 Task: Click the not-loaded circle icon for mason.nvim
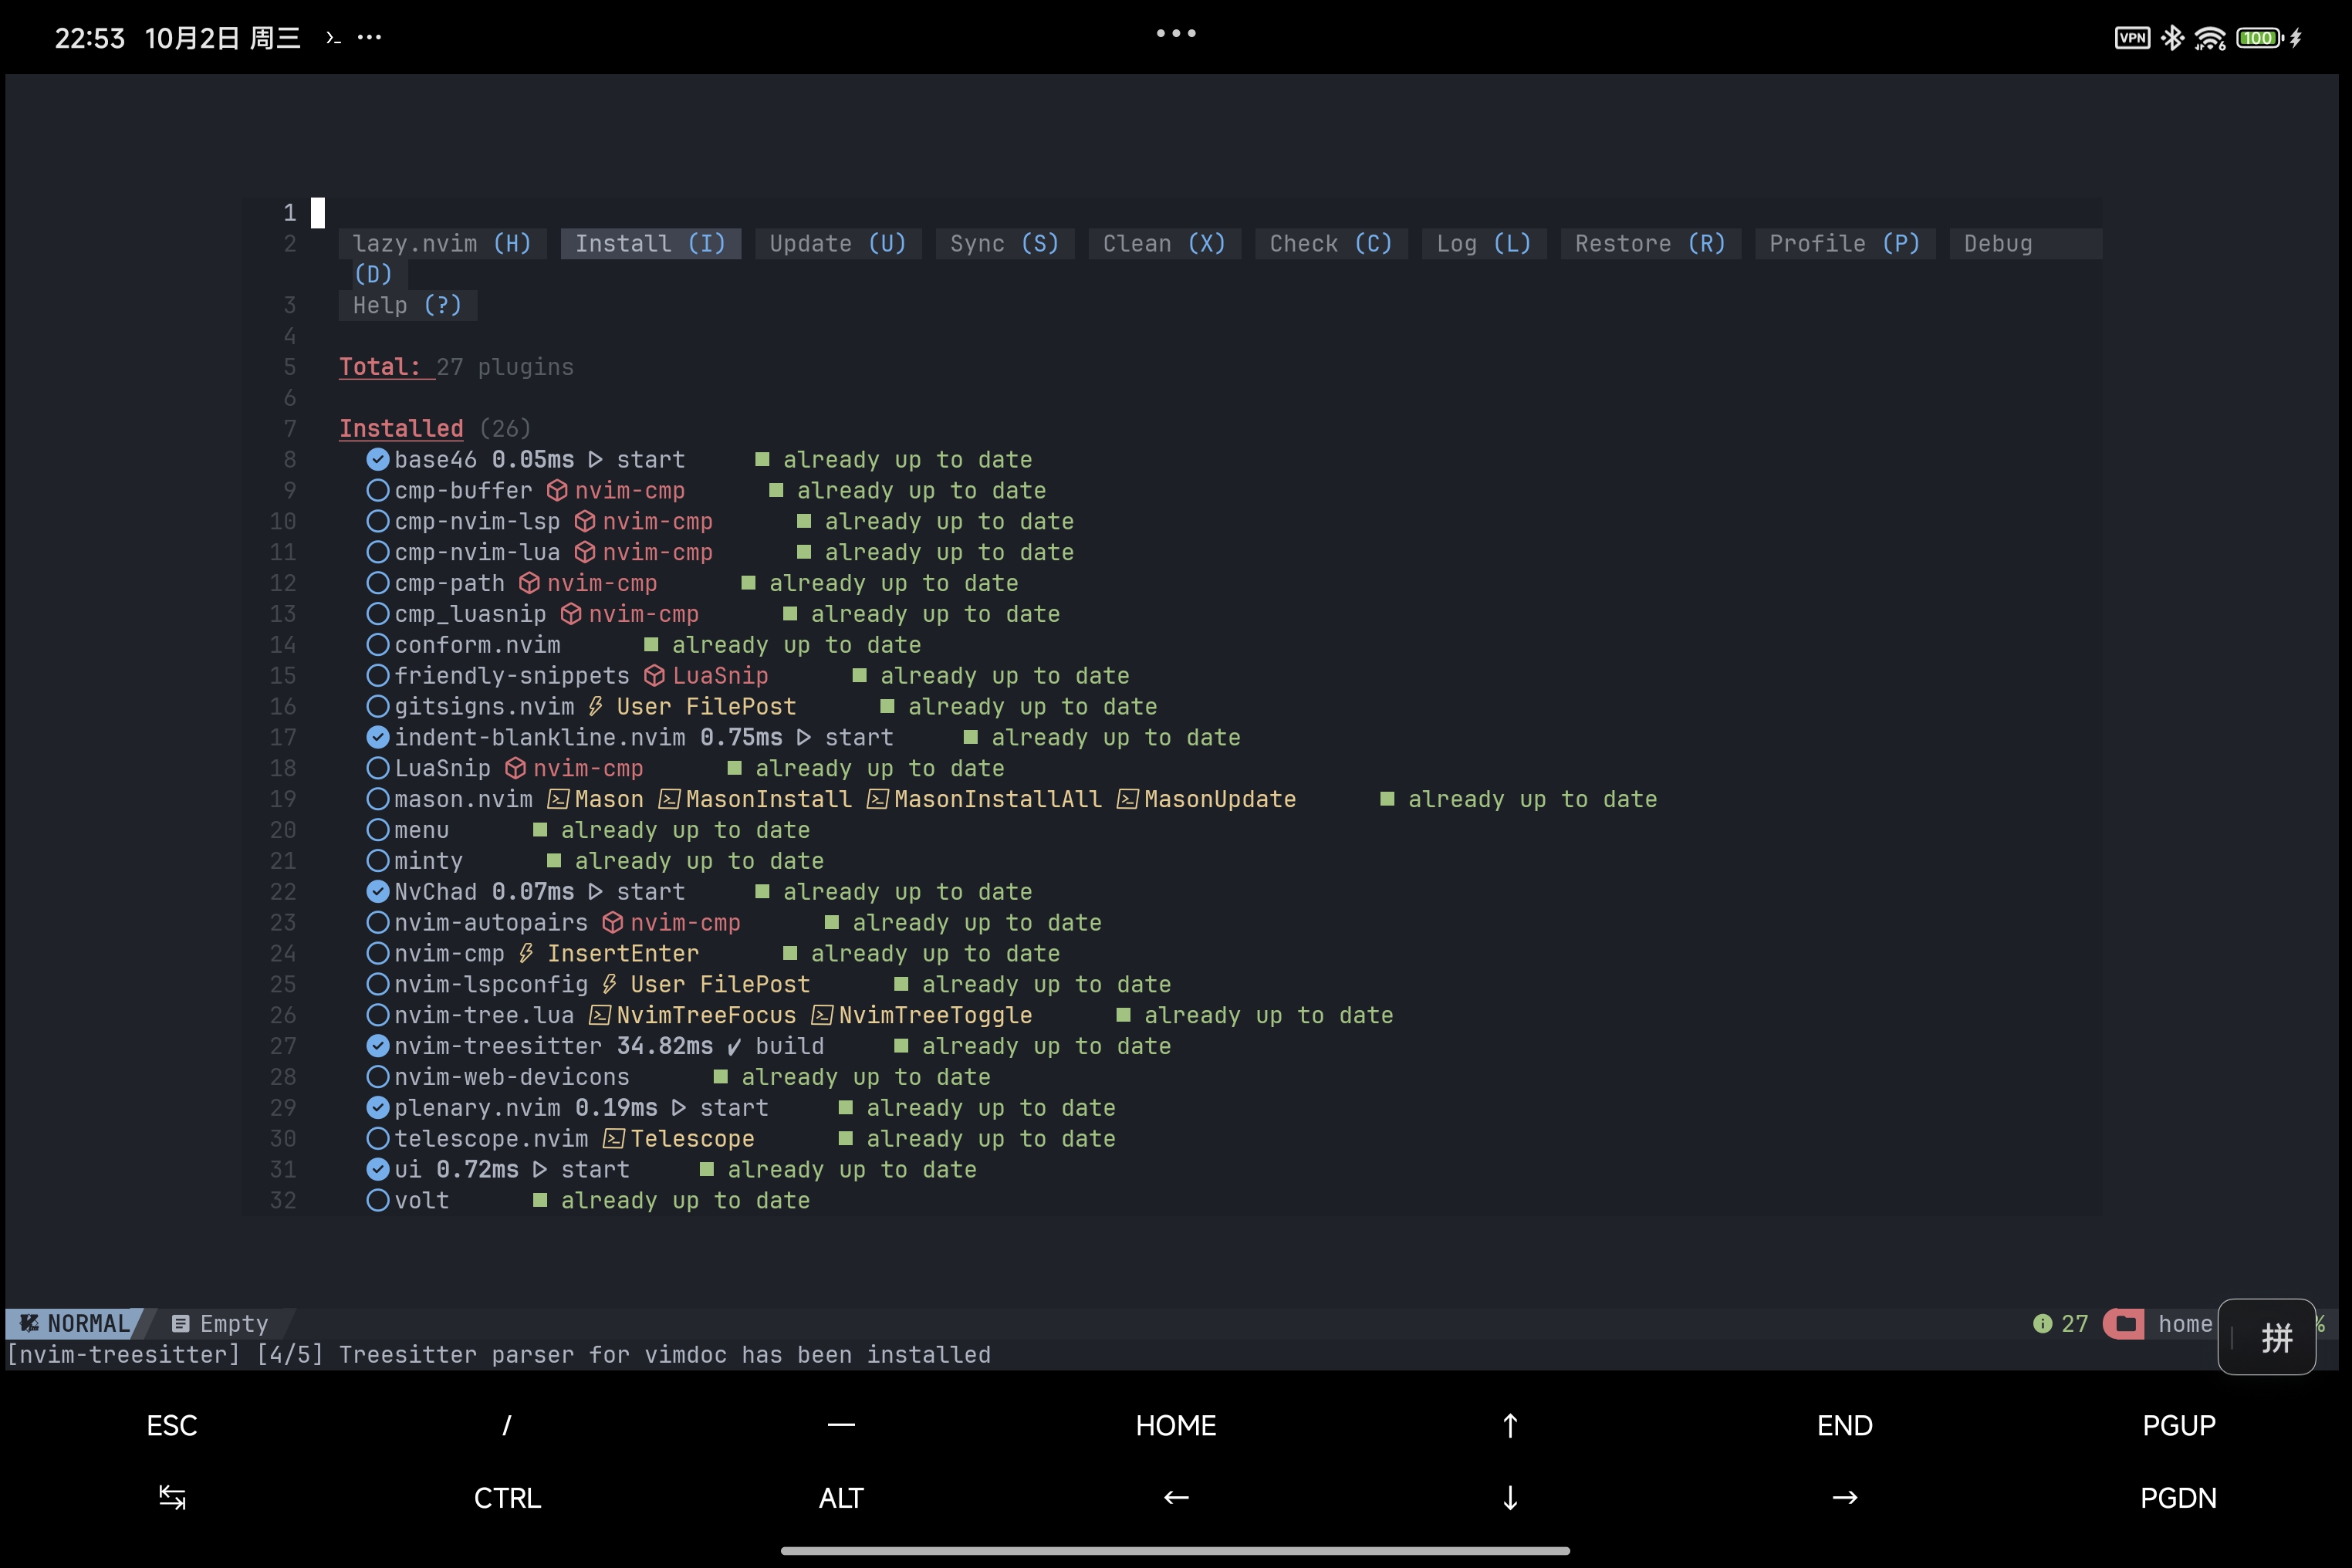click(378, 799)
